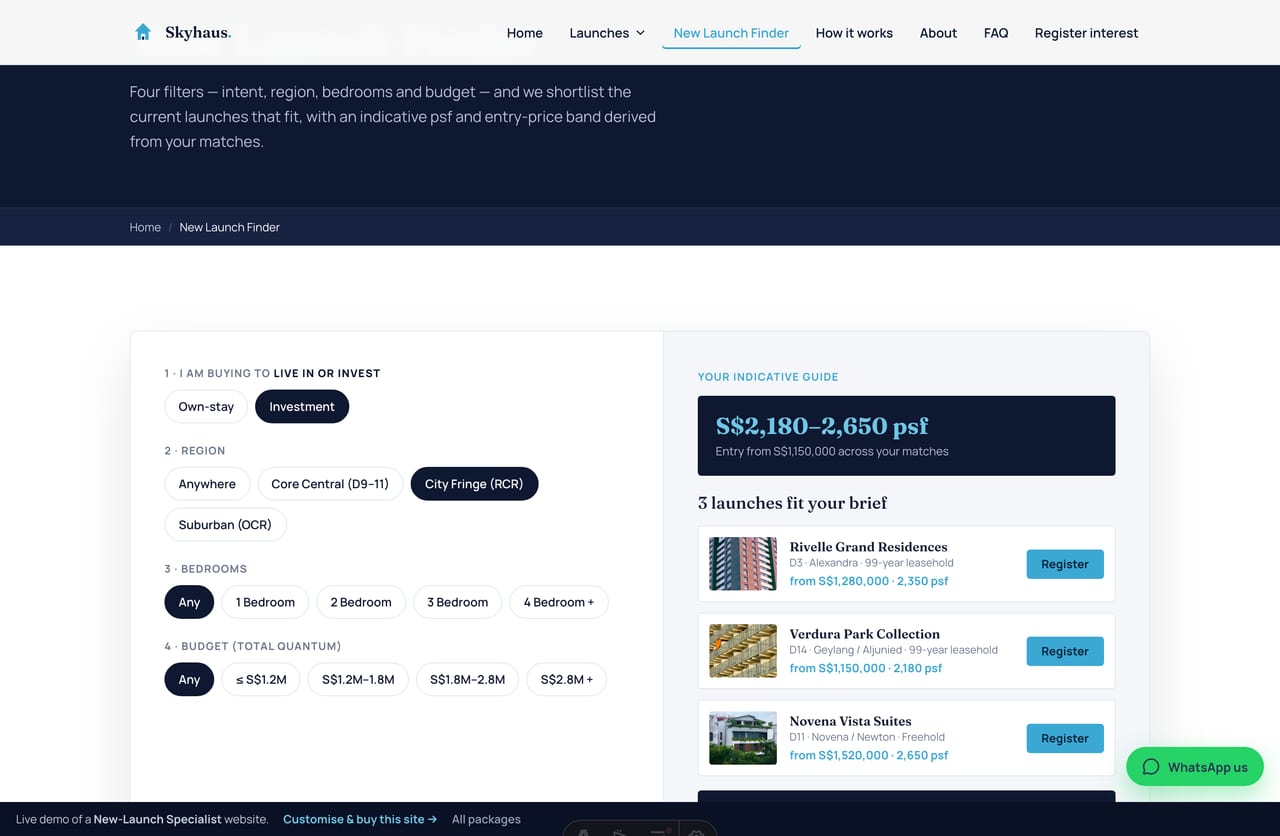The width and height of the screenshot is (1280, 836).
Task: Open Novena Vista Suites thumbnail image
Action: coord(743,738)
